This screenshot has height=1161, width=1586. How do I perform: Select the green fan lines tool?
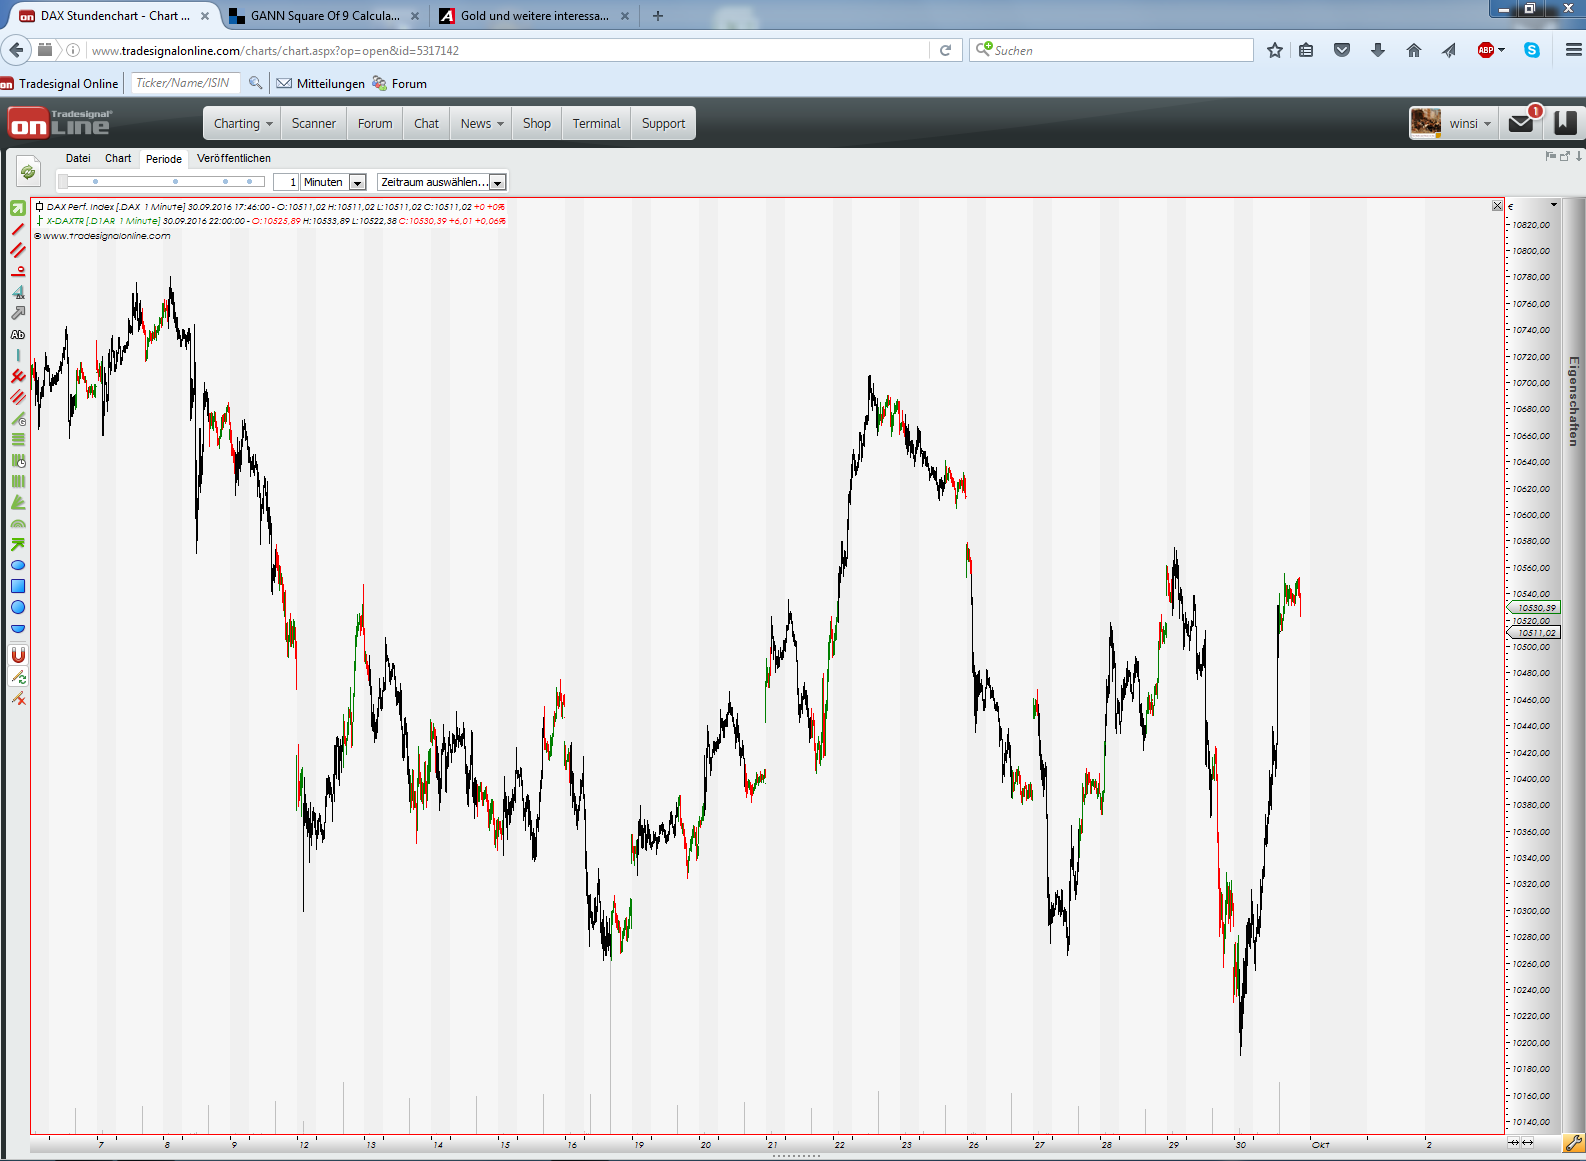(18, 502)
